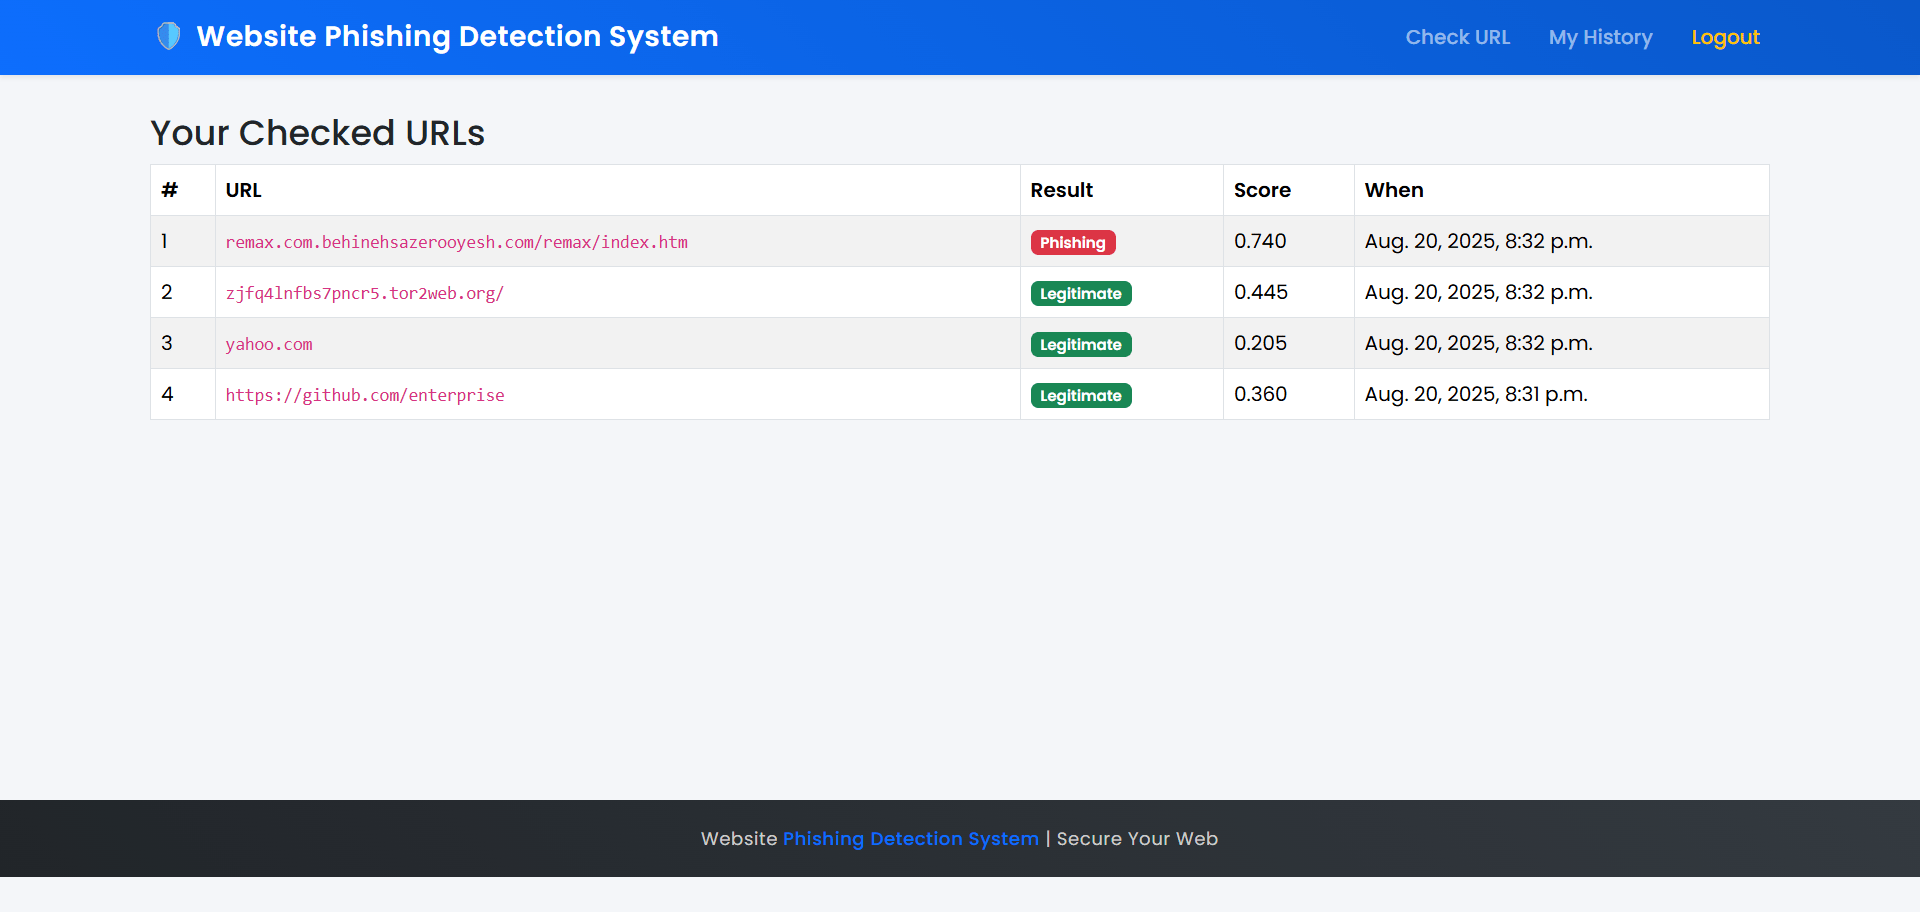Click the Legitimate badge for github.com/enterprise

point(1081,395)
